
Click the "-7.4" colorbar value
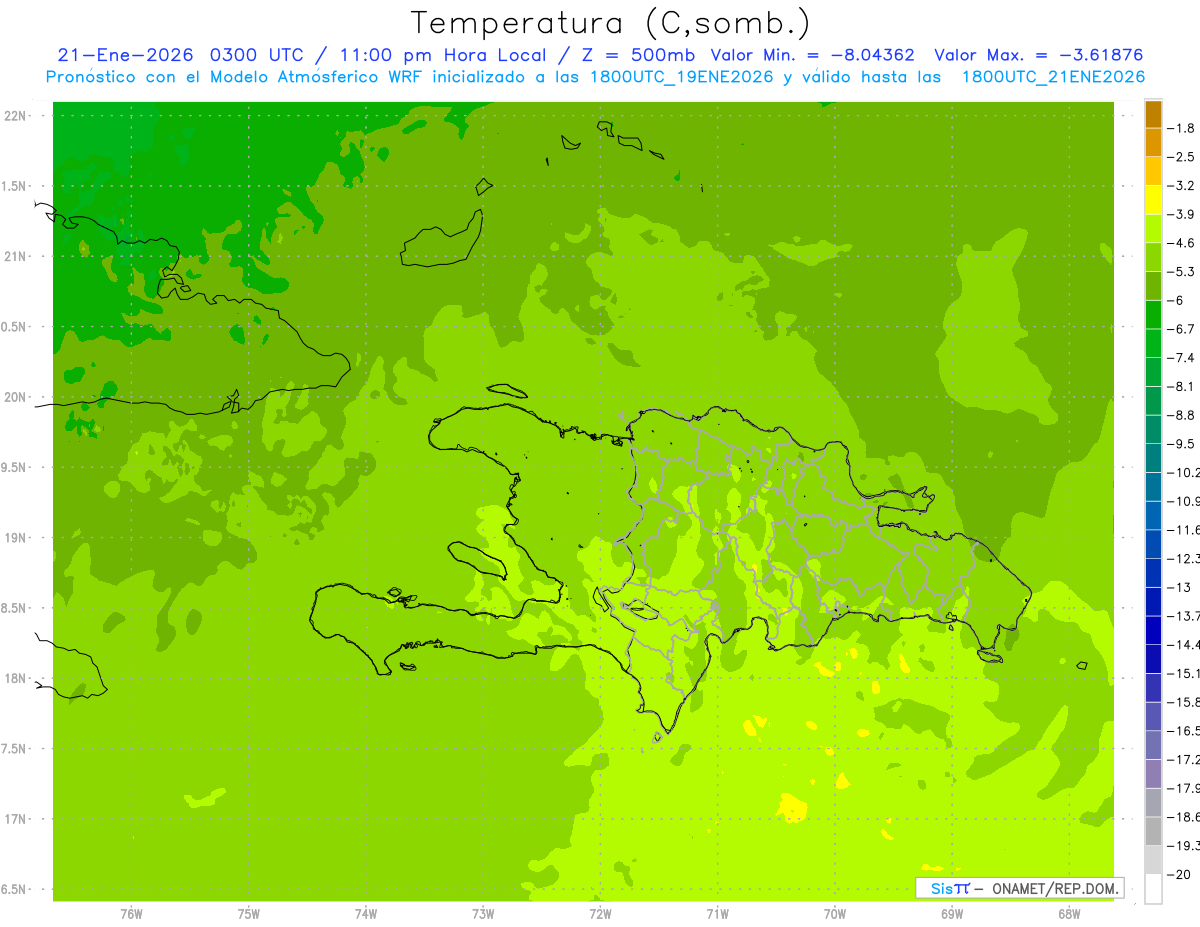(1182, 358)
